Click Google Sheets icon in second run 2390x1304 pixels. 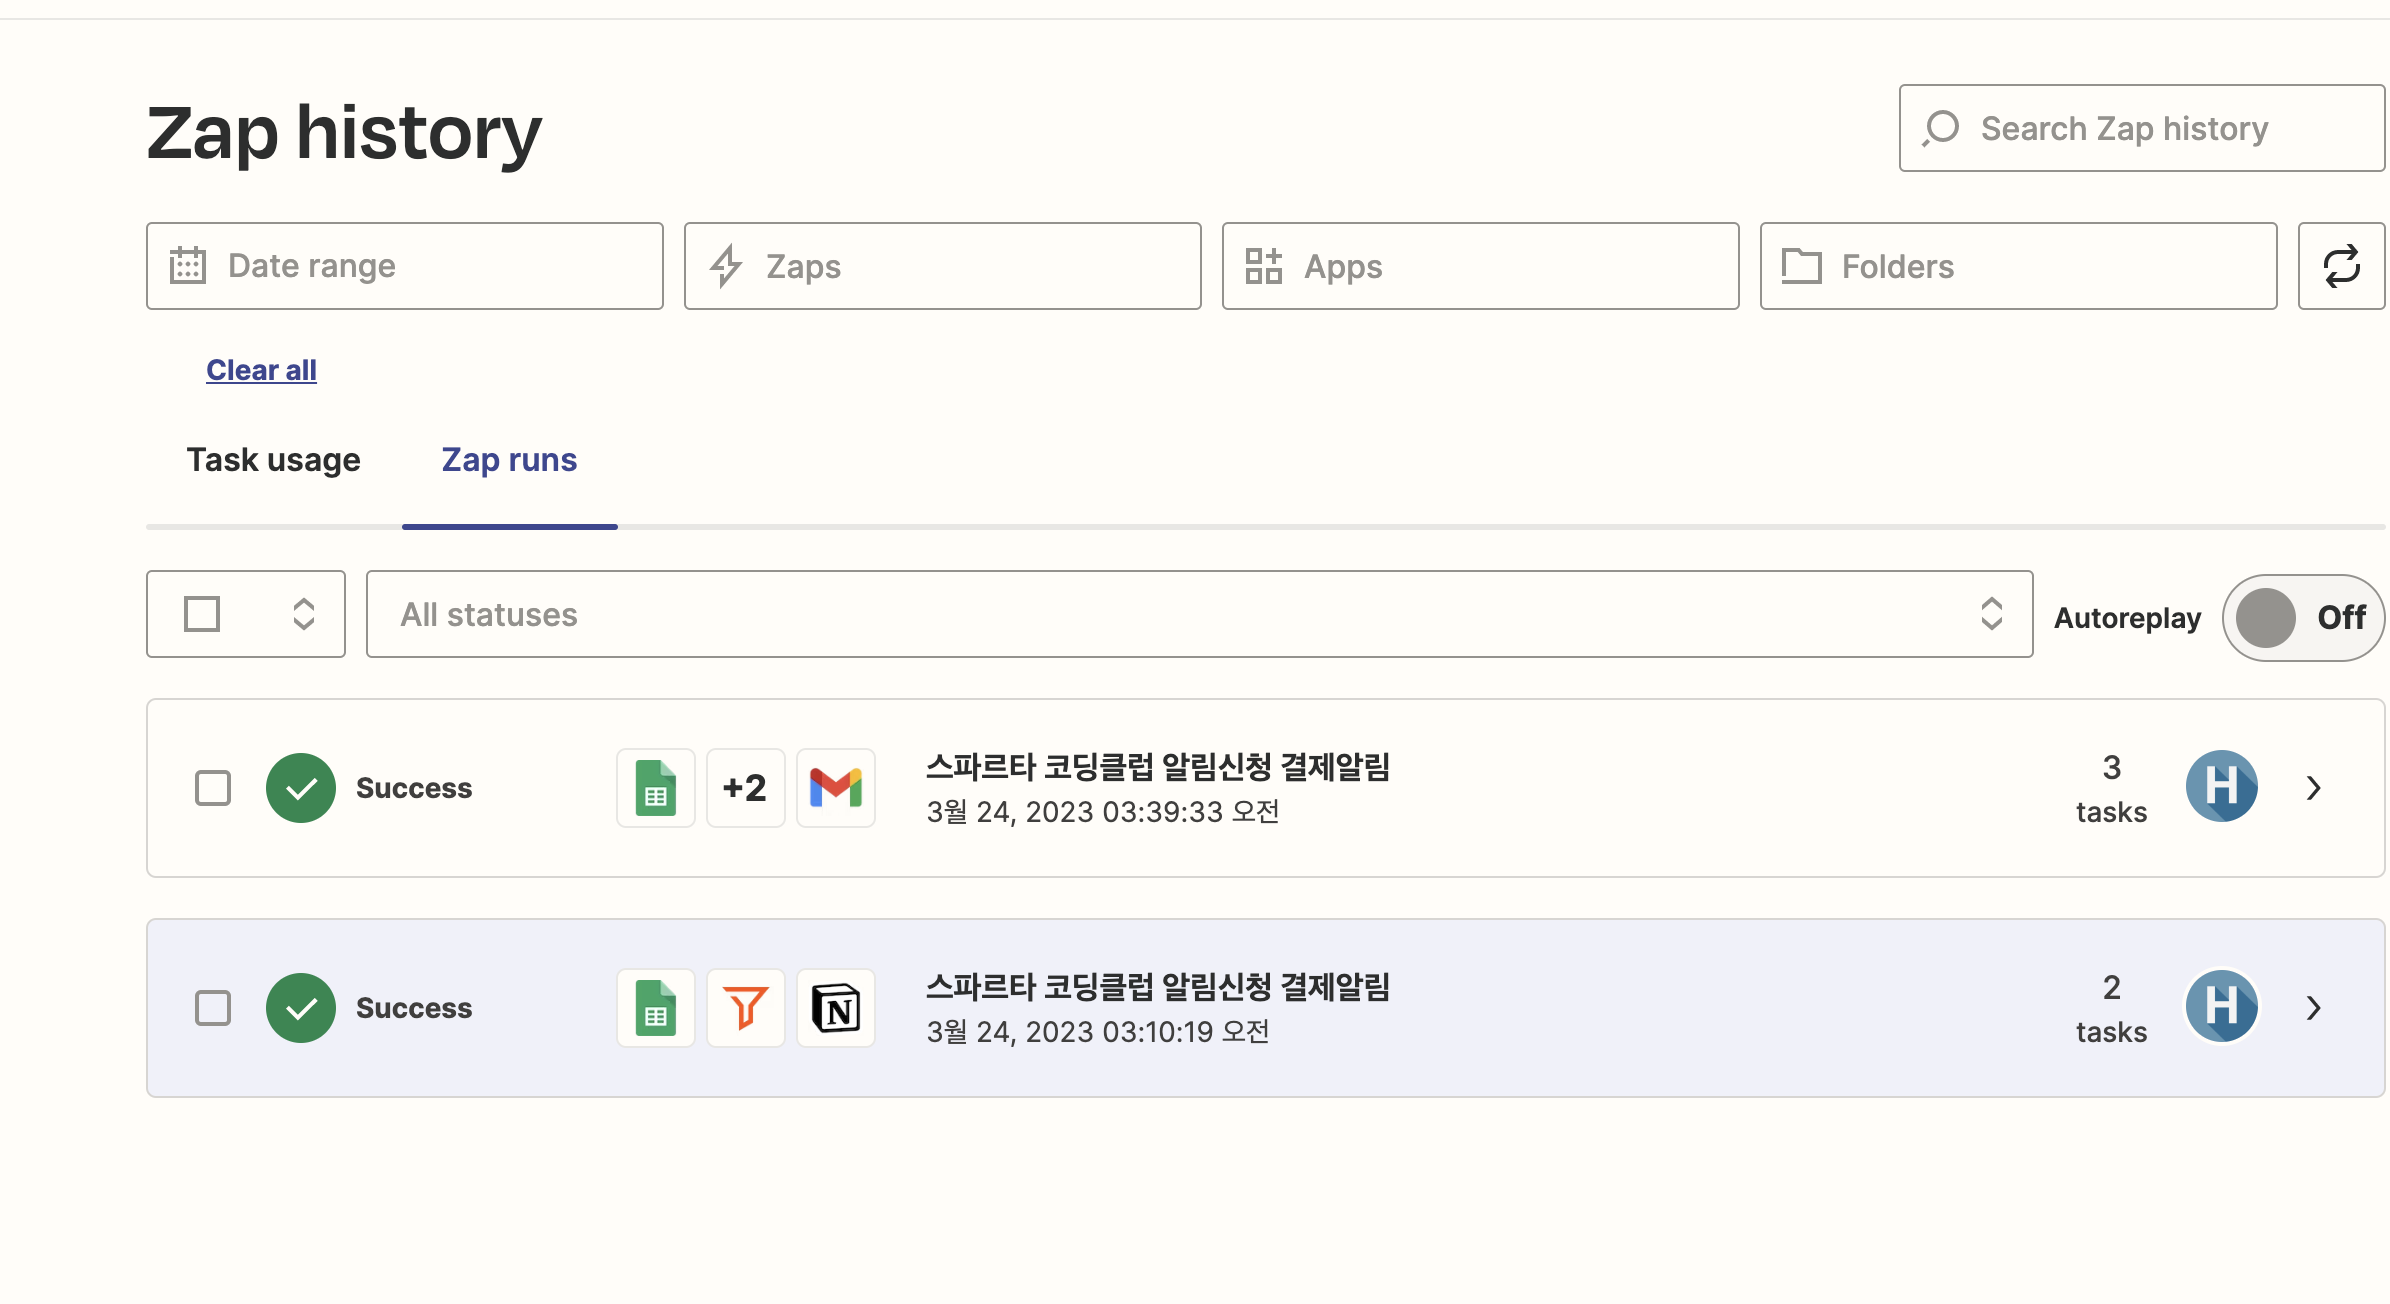(655, 1008)
